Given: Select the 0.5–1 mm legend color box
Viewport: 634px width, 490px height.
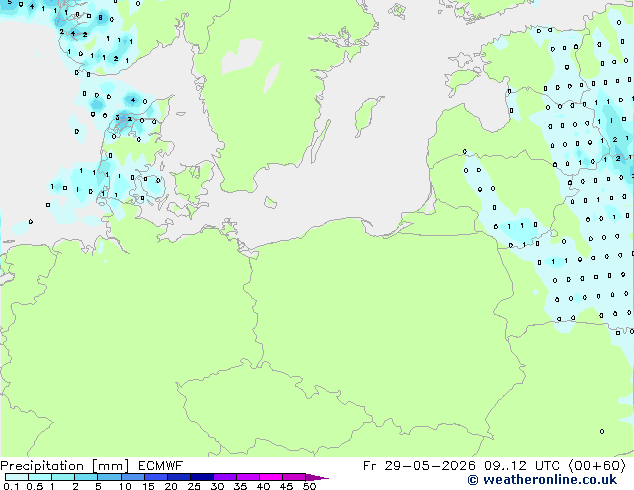Looking at the screenshot, I should tap(40, 477).
